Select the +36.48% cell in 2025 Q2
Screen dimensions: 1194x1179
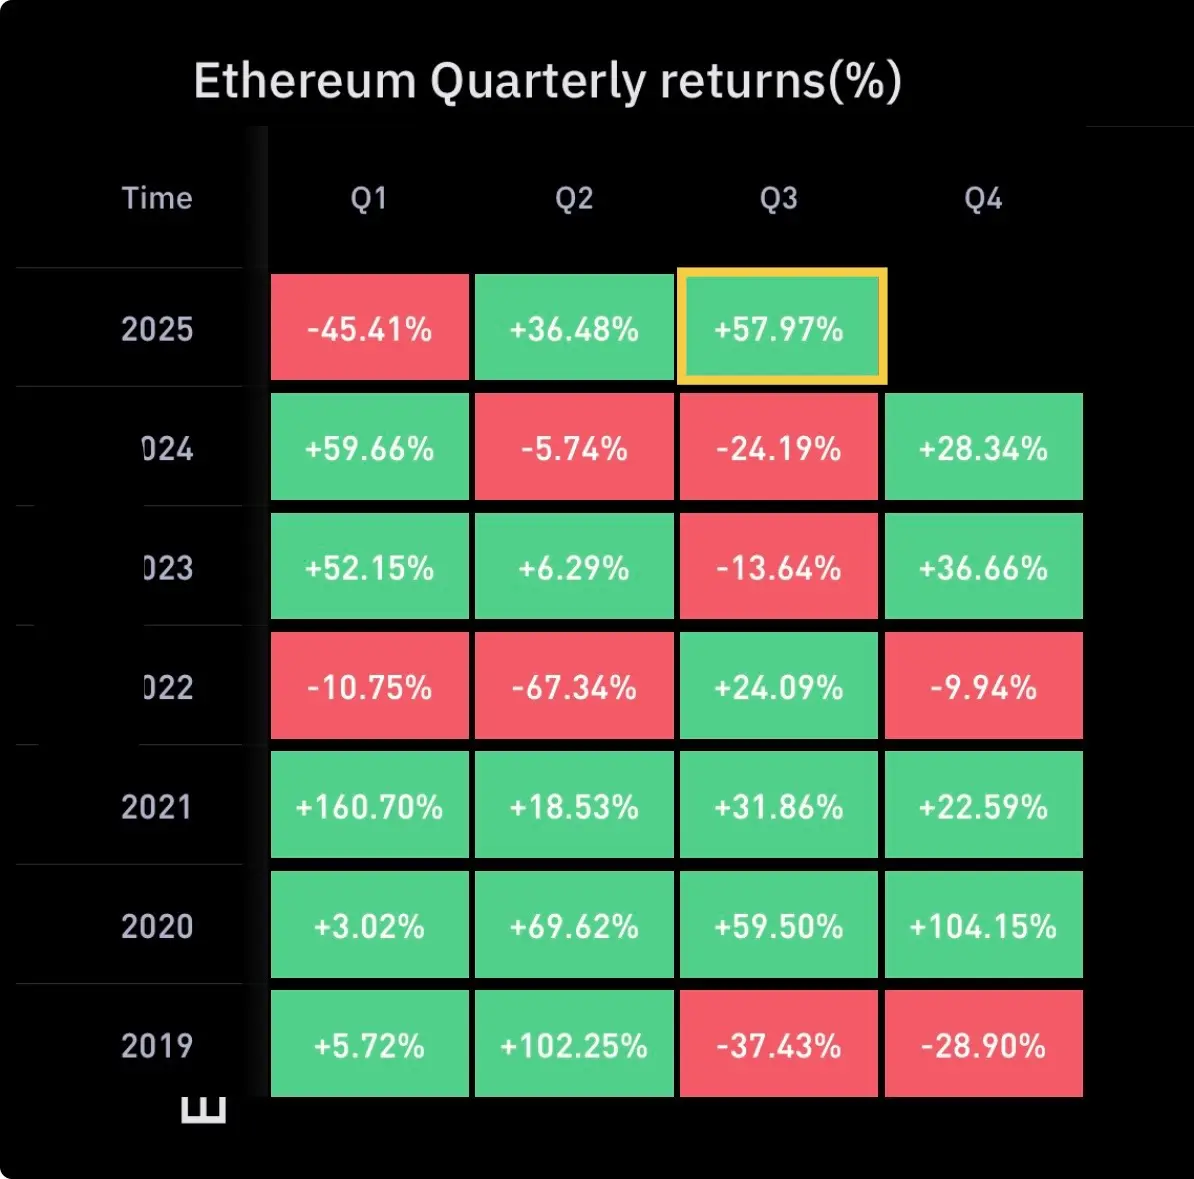[x=574, y=327]
